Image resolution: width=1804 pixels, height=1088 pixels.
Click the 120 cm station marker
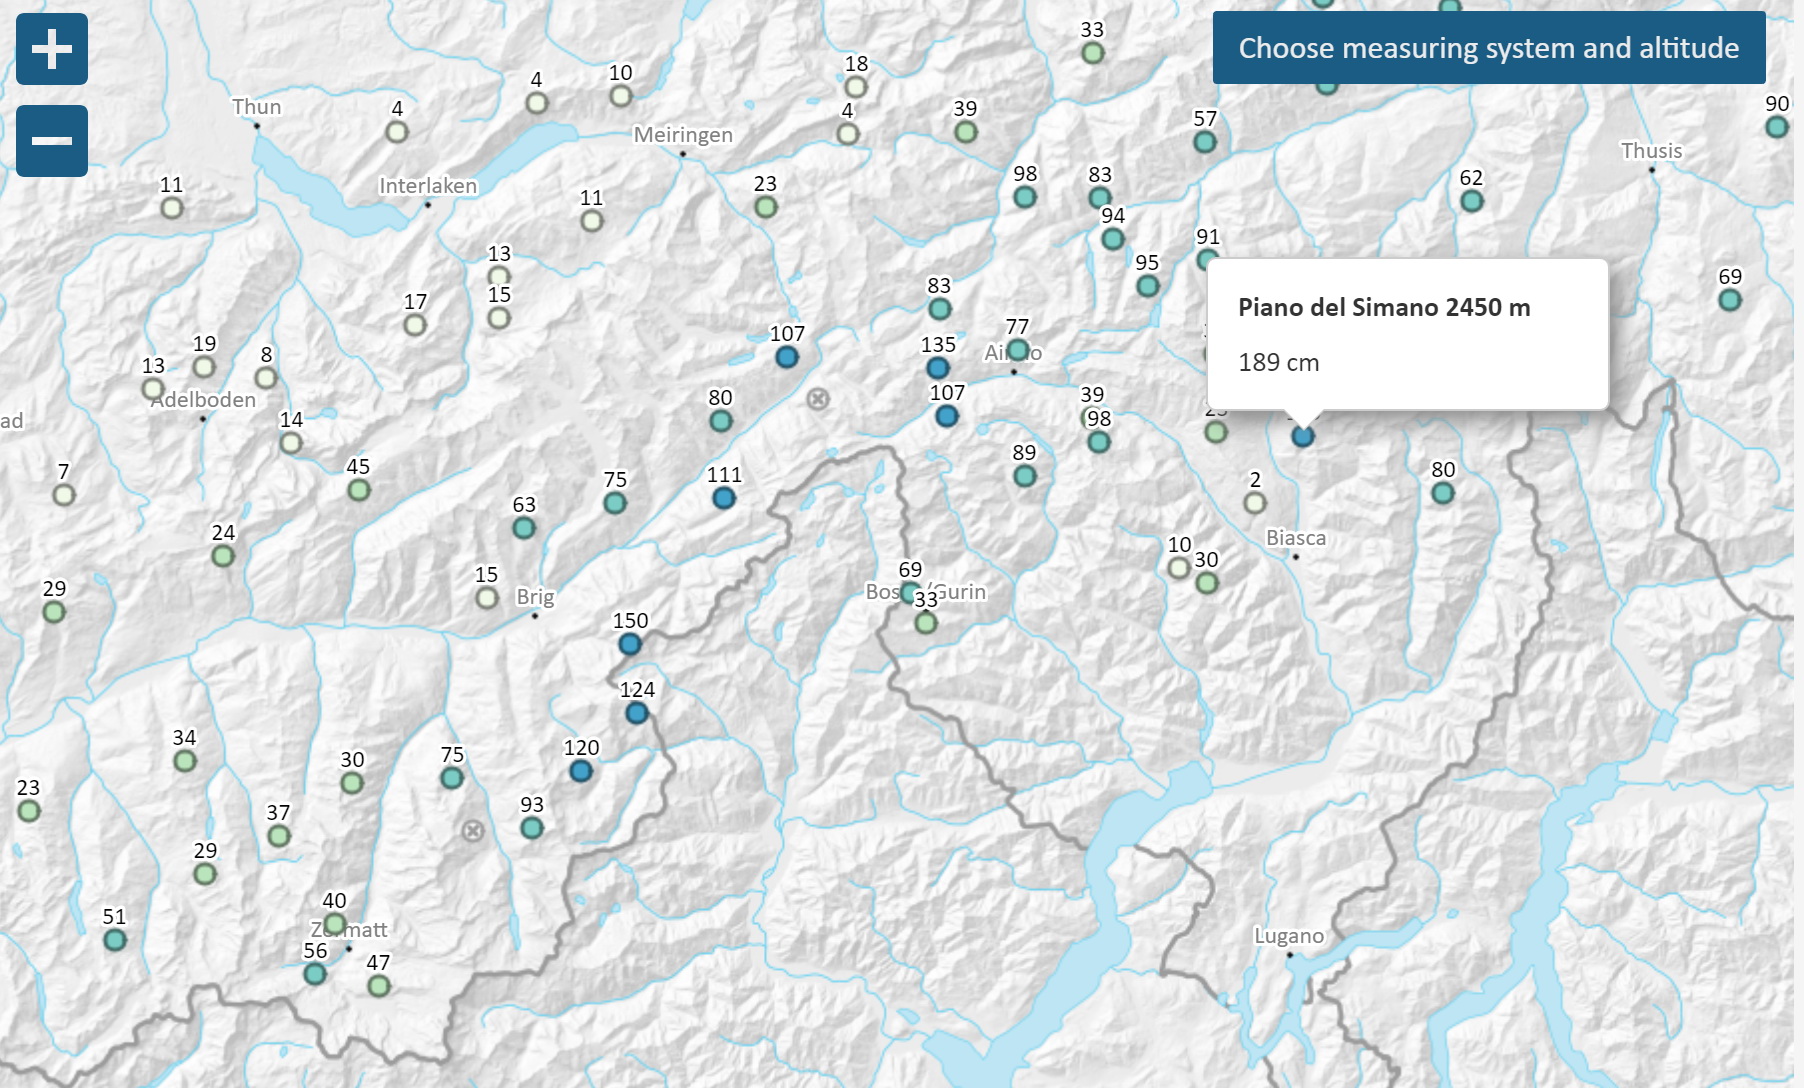pos(581,771)
